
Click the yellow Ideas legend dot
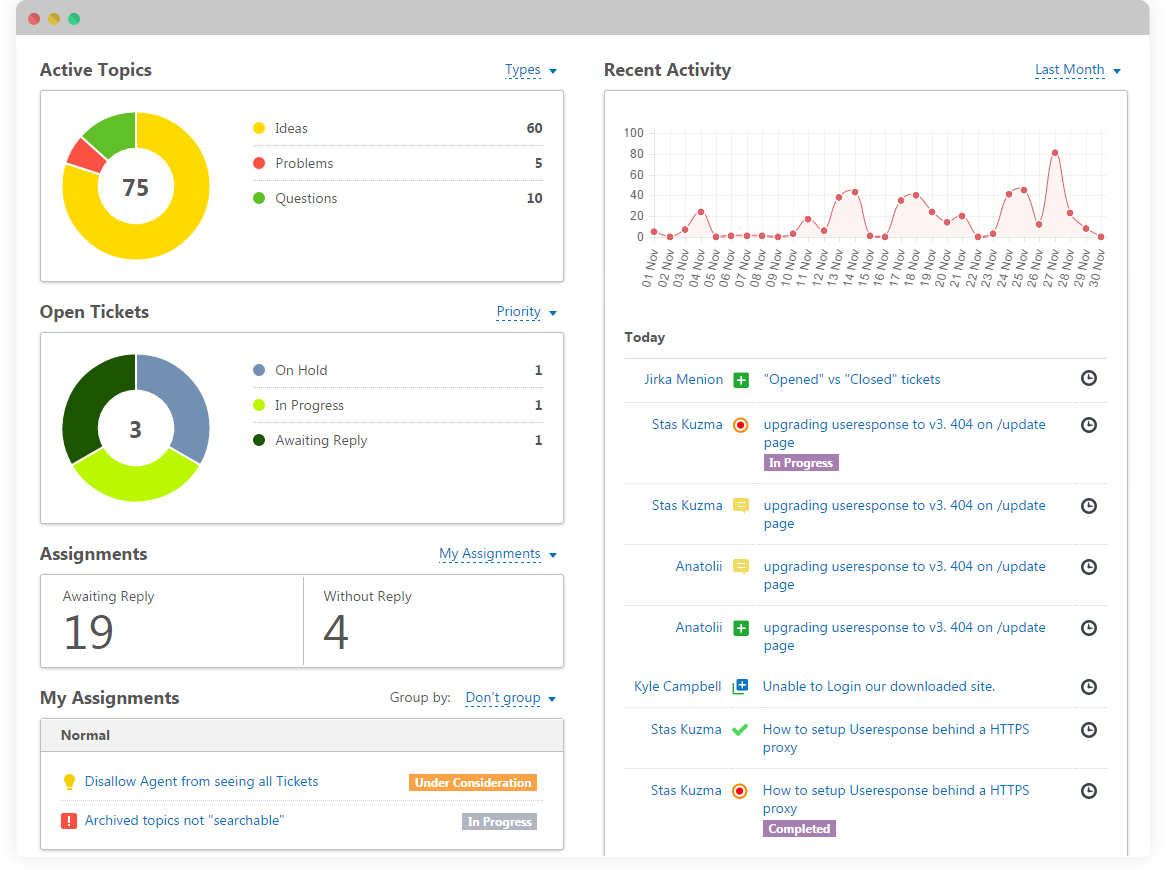point(259,129)
